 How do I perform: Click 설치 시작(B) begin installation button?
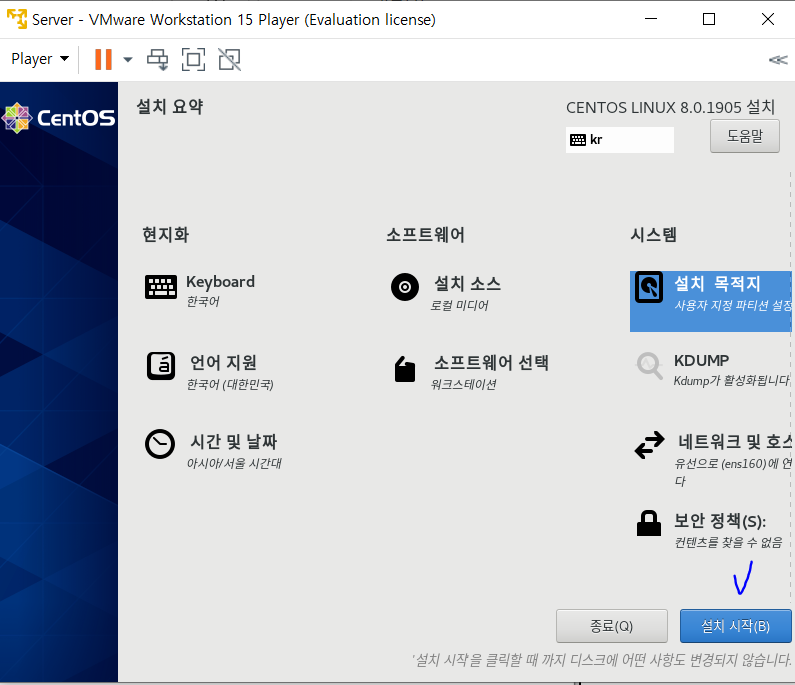click(x=735, y=626)
